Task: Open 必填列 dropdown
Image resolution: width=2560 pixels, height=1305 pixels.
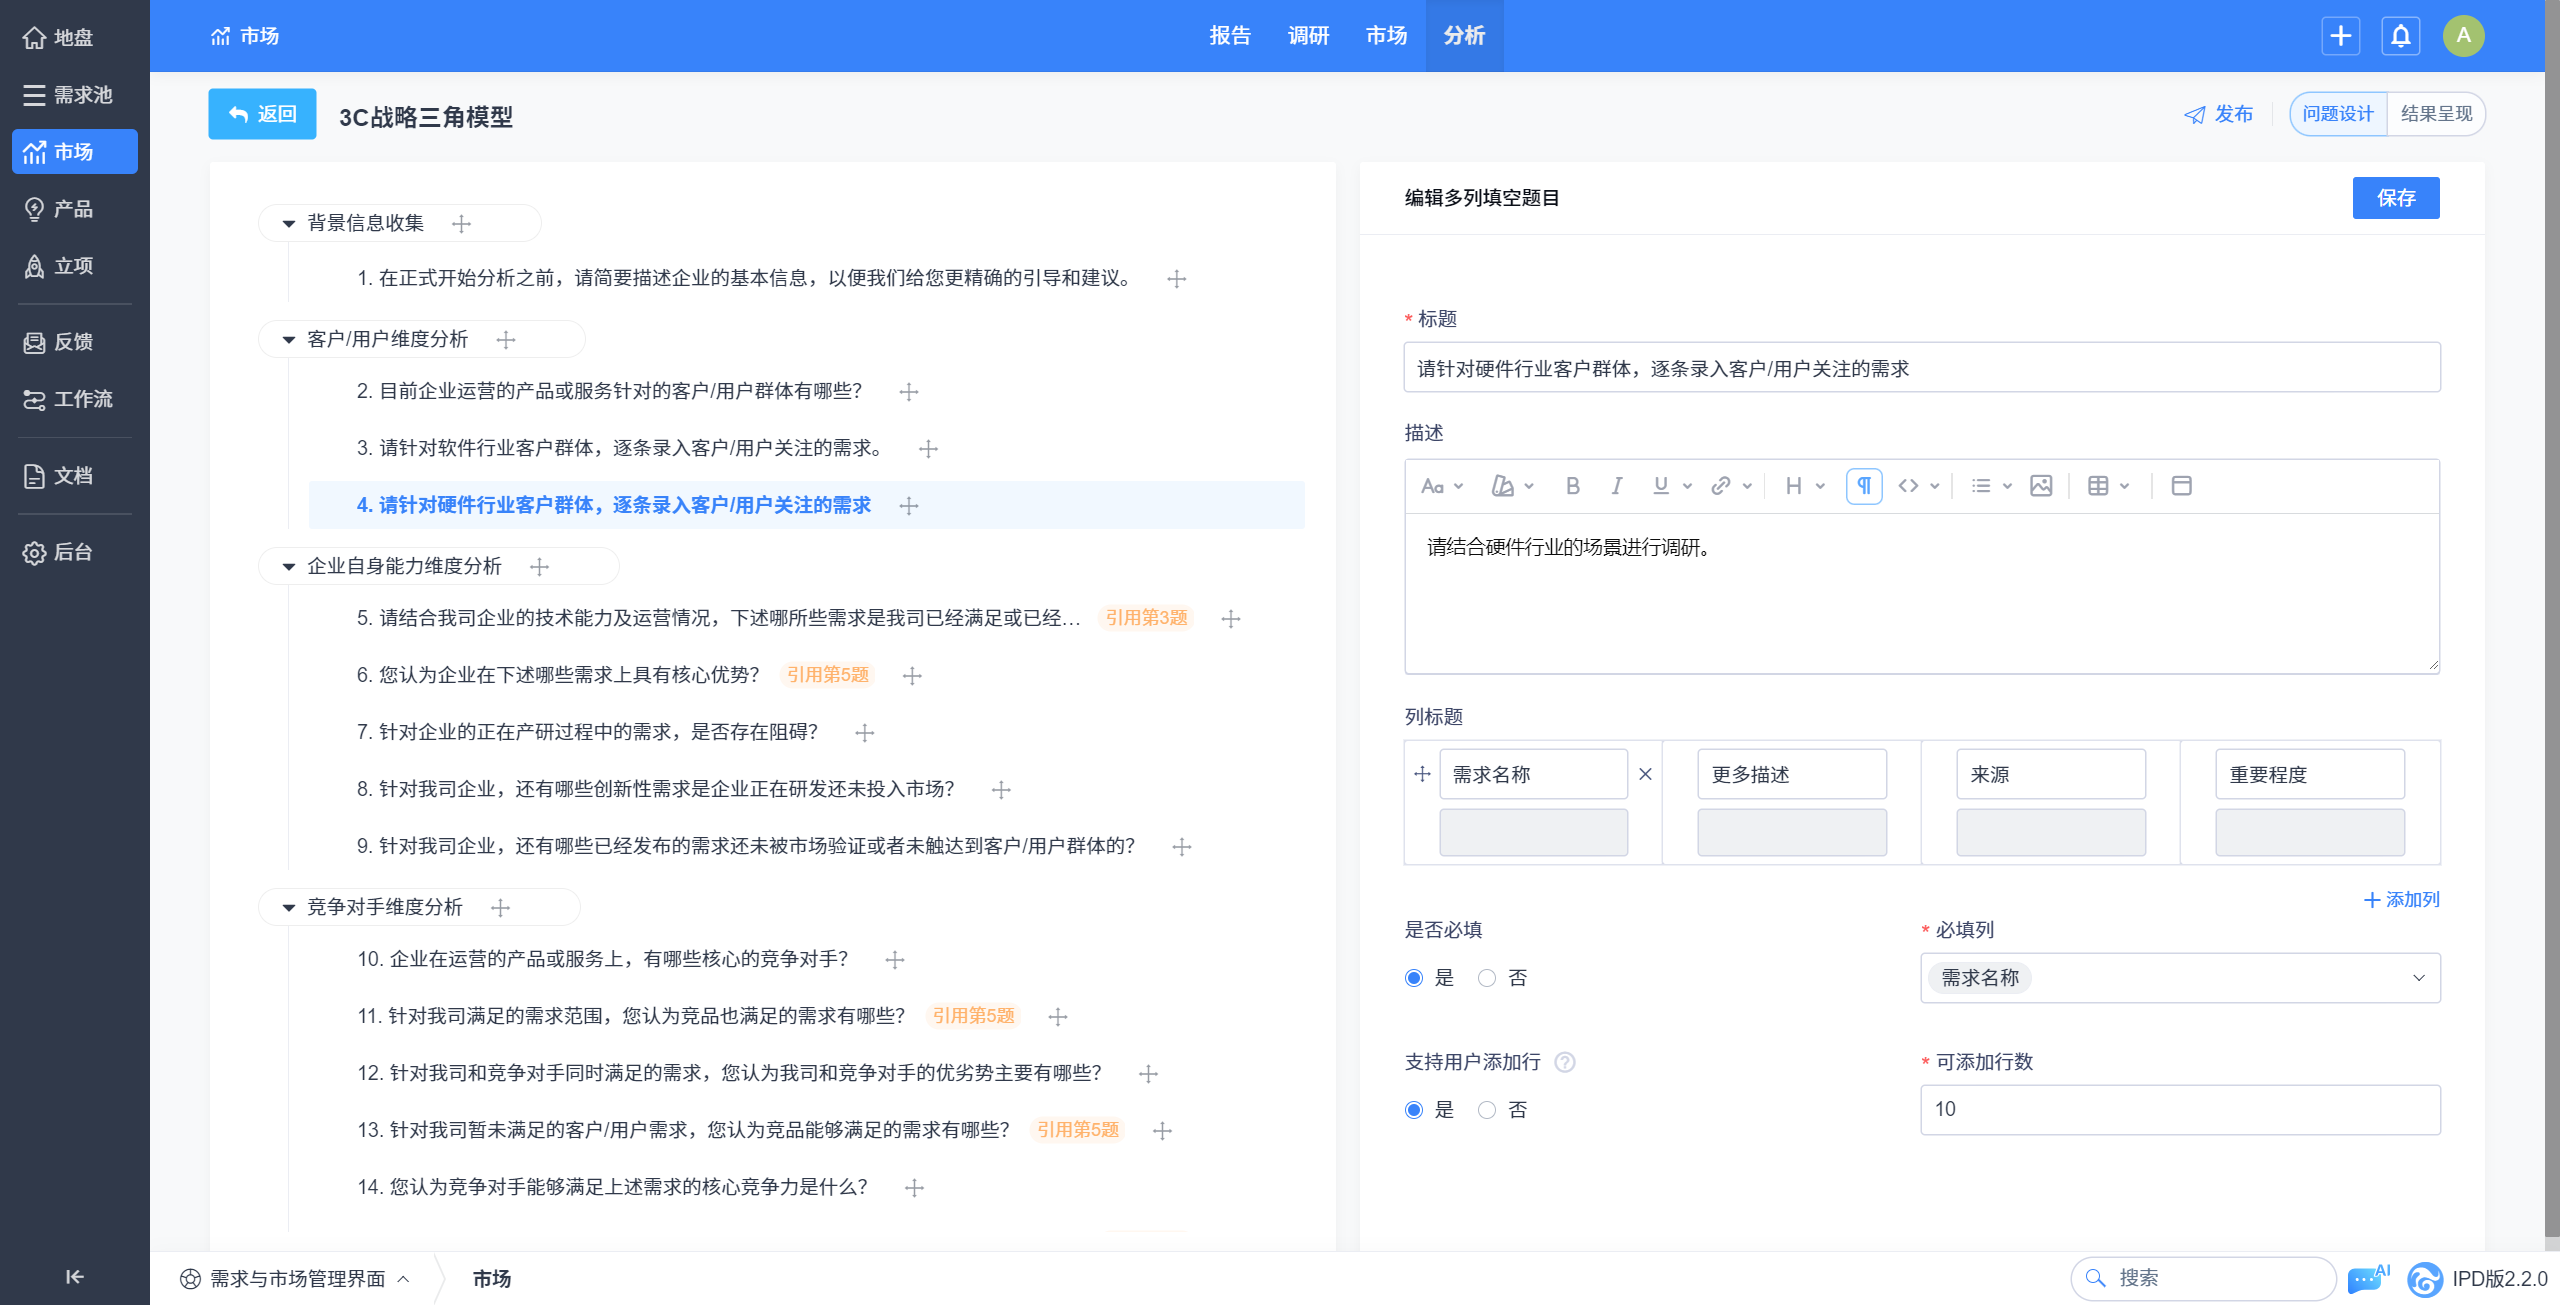Action: (x=2180, y=978)
